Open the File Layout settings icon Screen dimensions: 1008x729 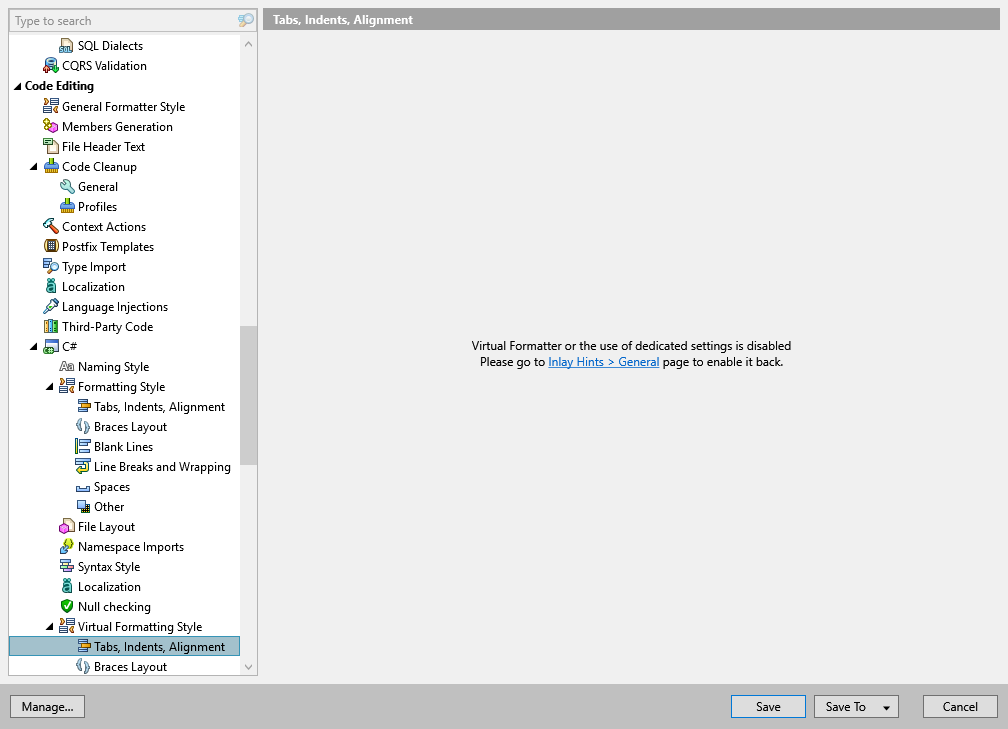(x=67, y=526)
